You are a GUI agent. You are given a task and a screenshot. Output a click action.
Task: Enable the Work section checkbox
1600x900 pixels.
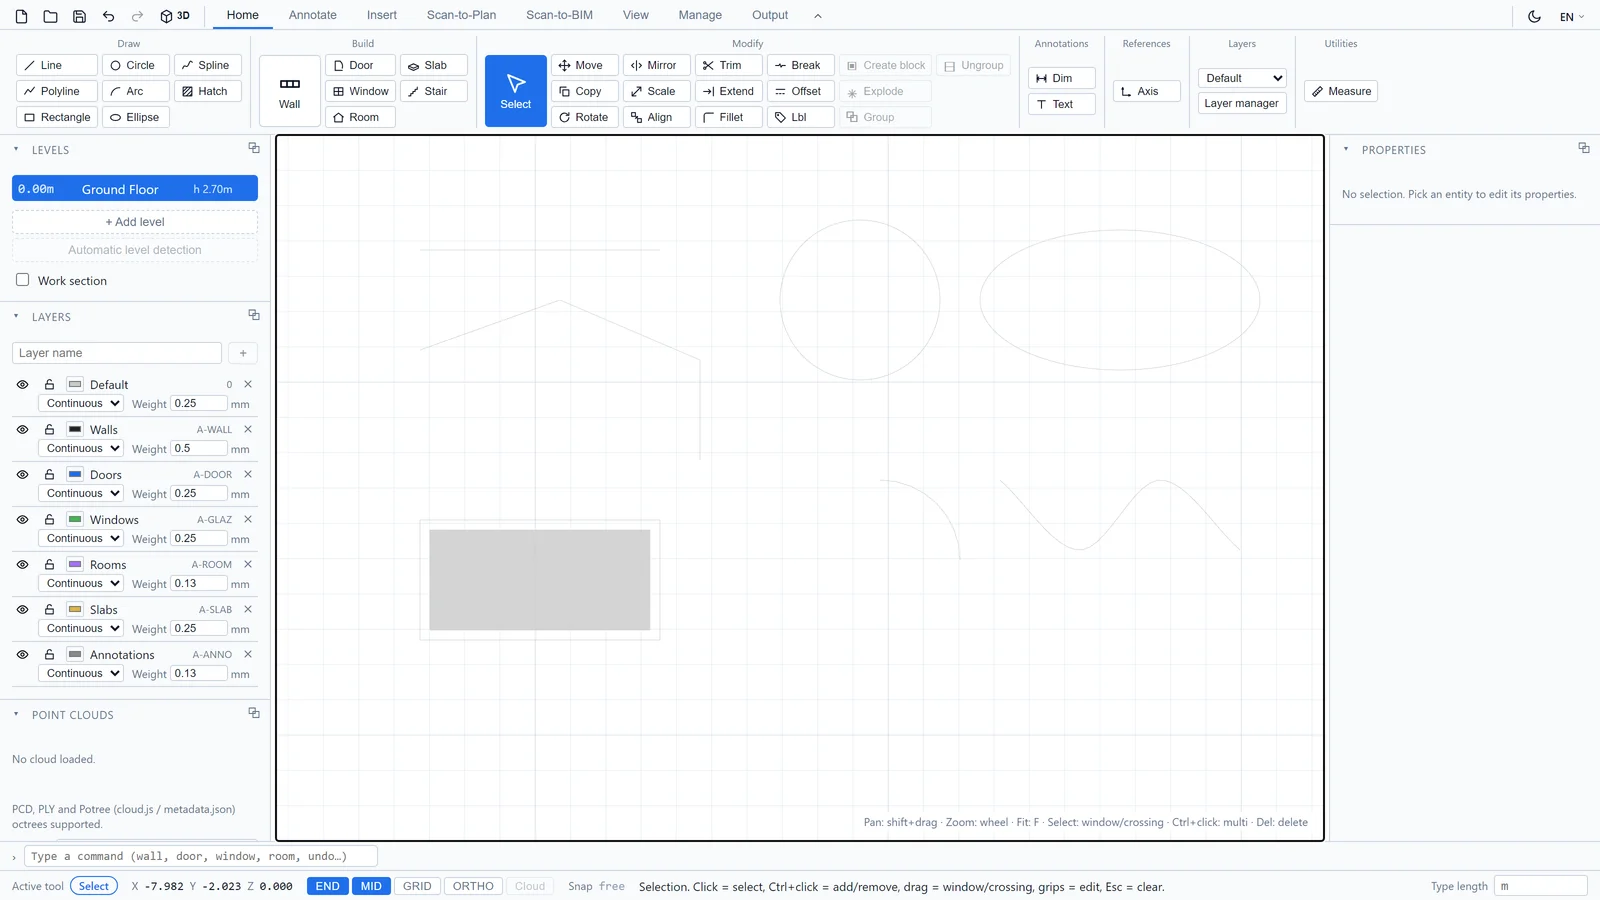pos(22,280)
